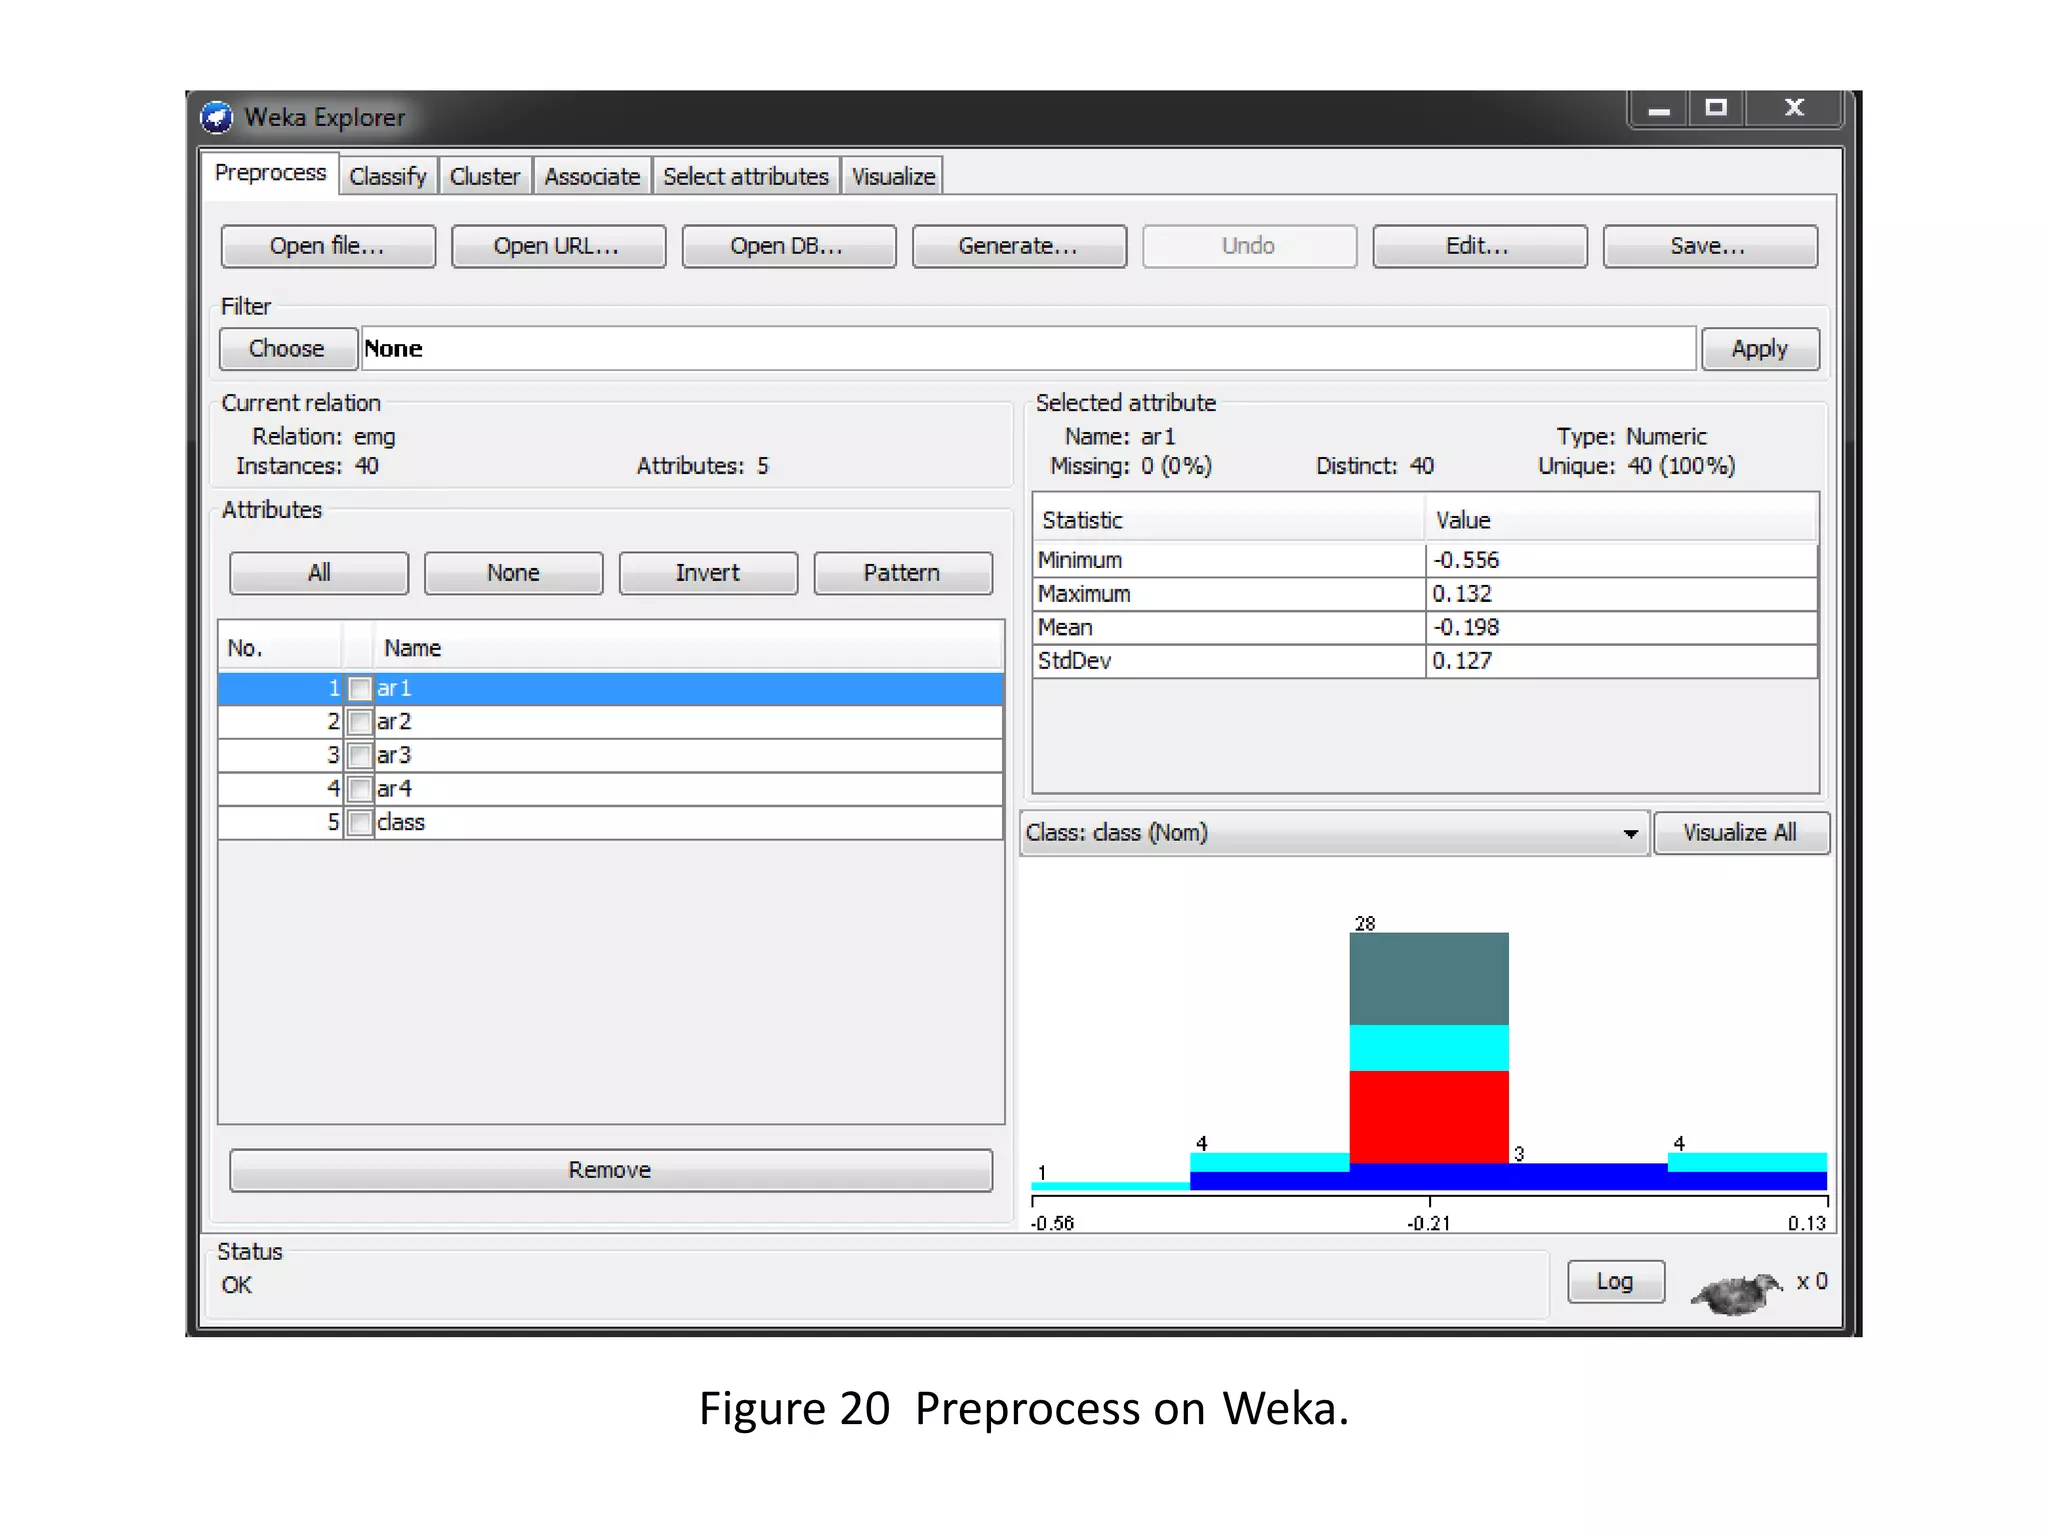Tick the checkbox for attribute ar3
Screen dimensions: 2048x1536
pyautogui.click(x=360, y=756)
